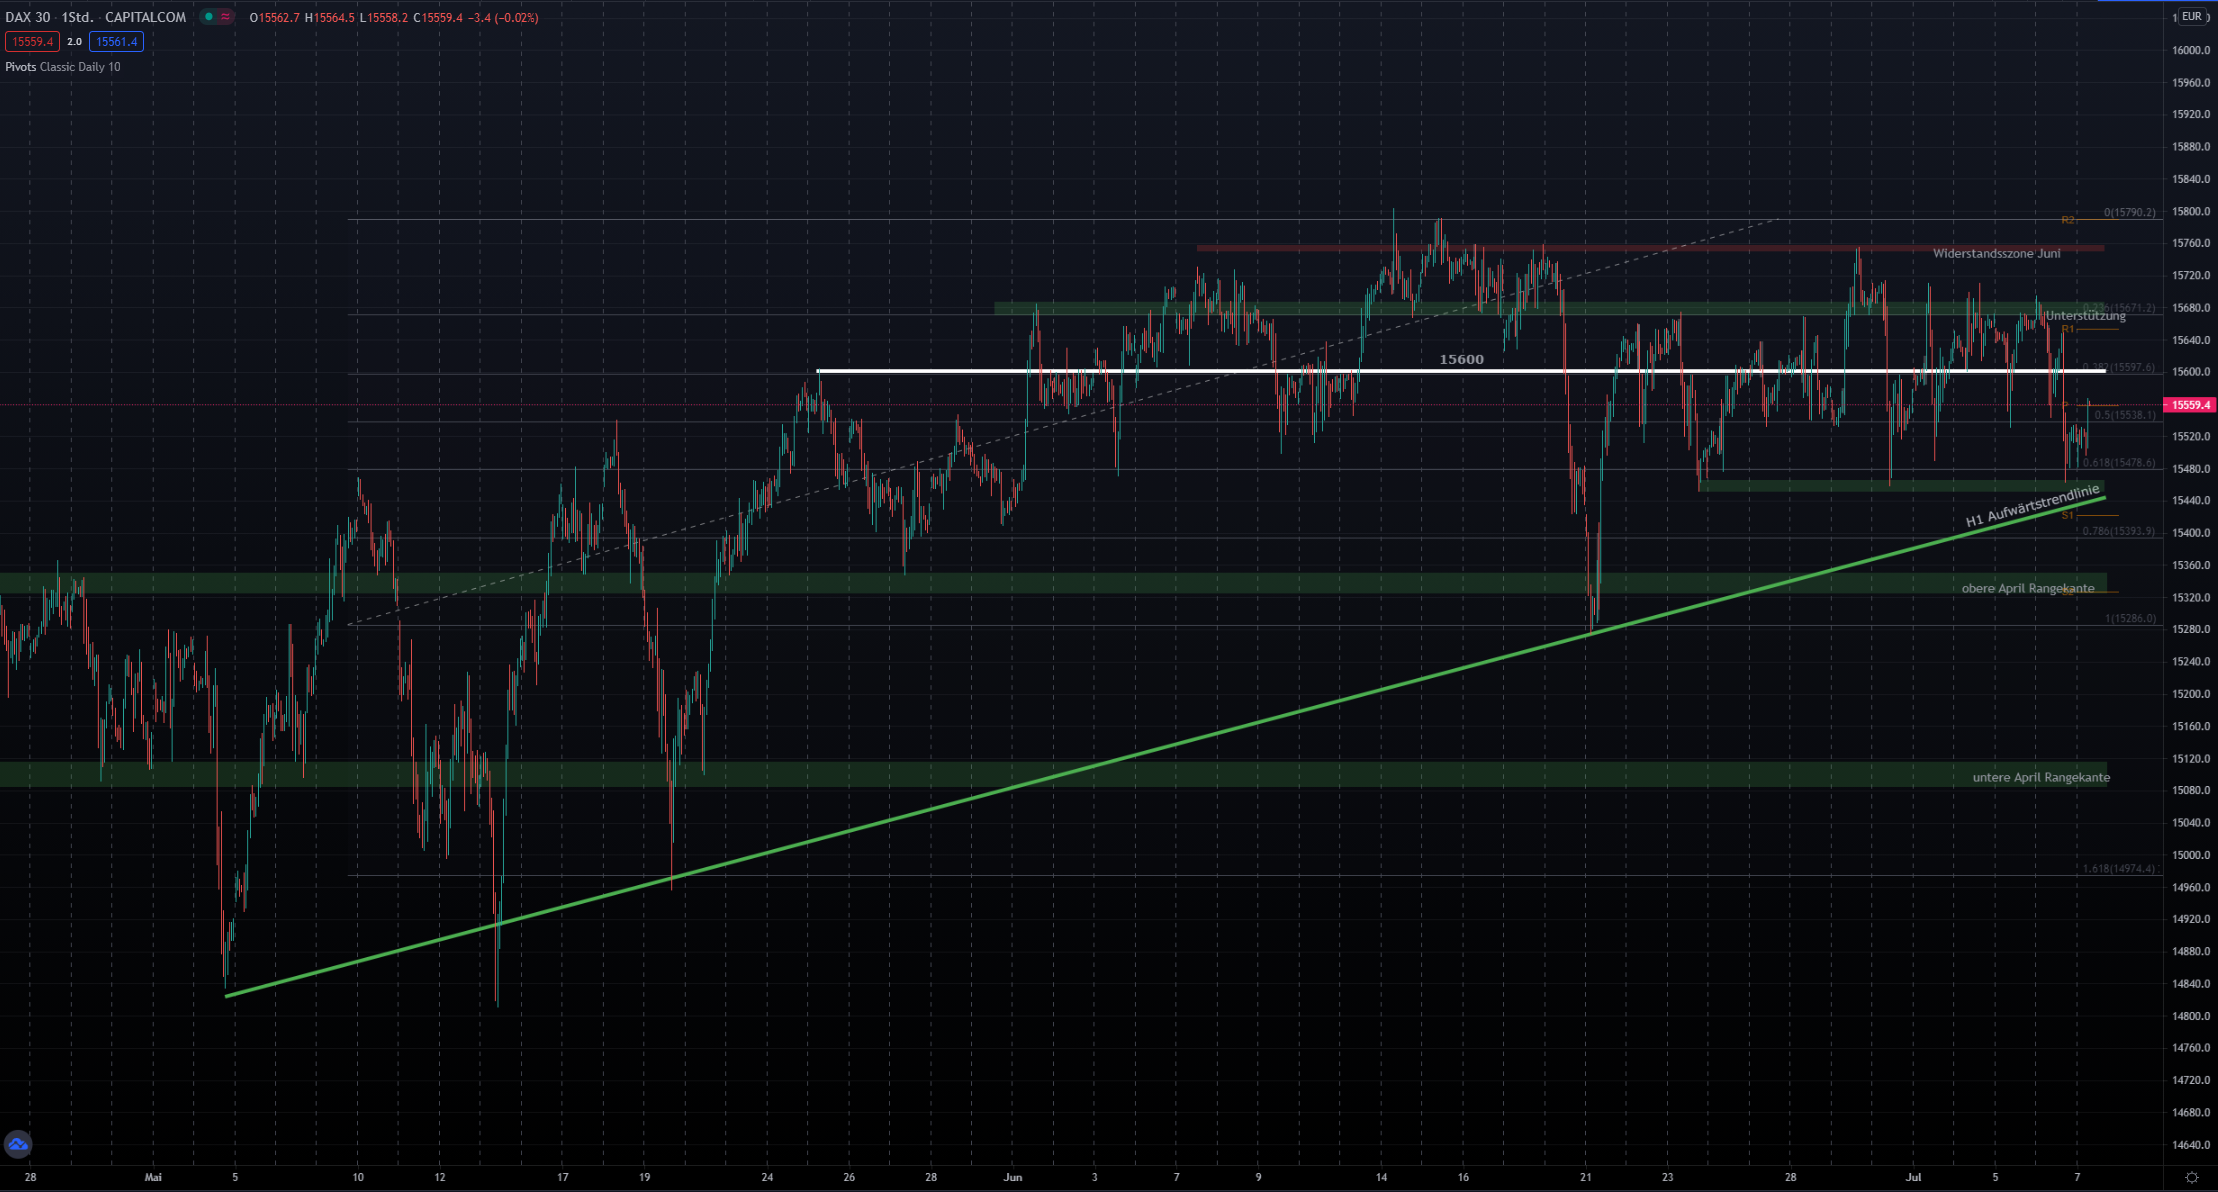Select the untere April Rangekante zone
Viewport: 2218px width, 1192px height.
2041,777
